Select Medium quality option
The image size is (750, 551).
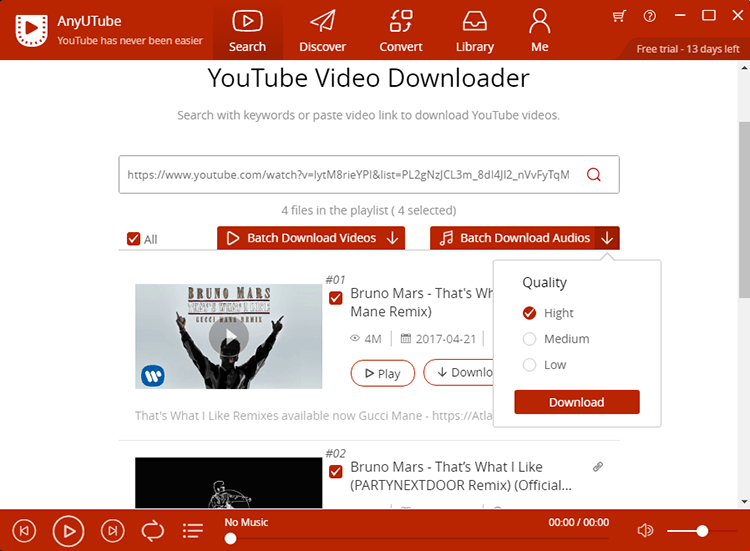(x=529, y=339)
